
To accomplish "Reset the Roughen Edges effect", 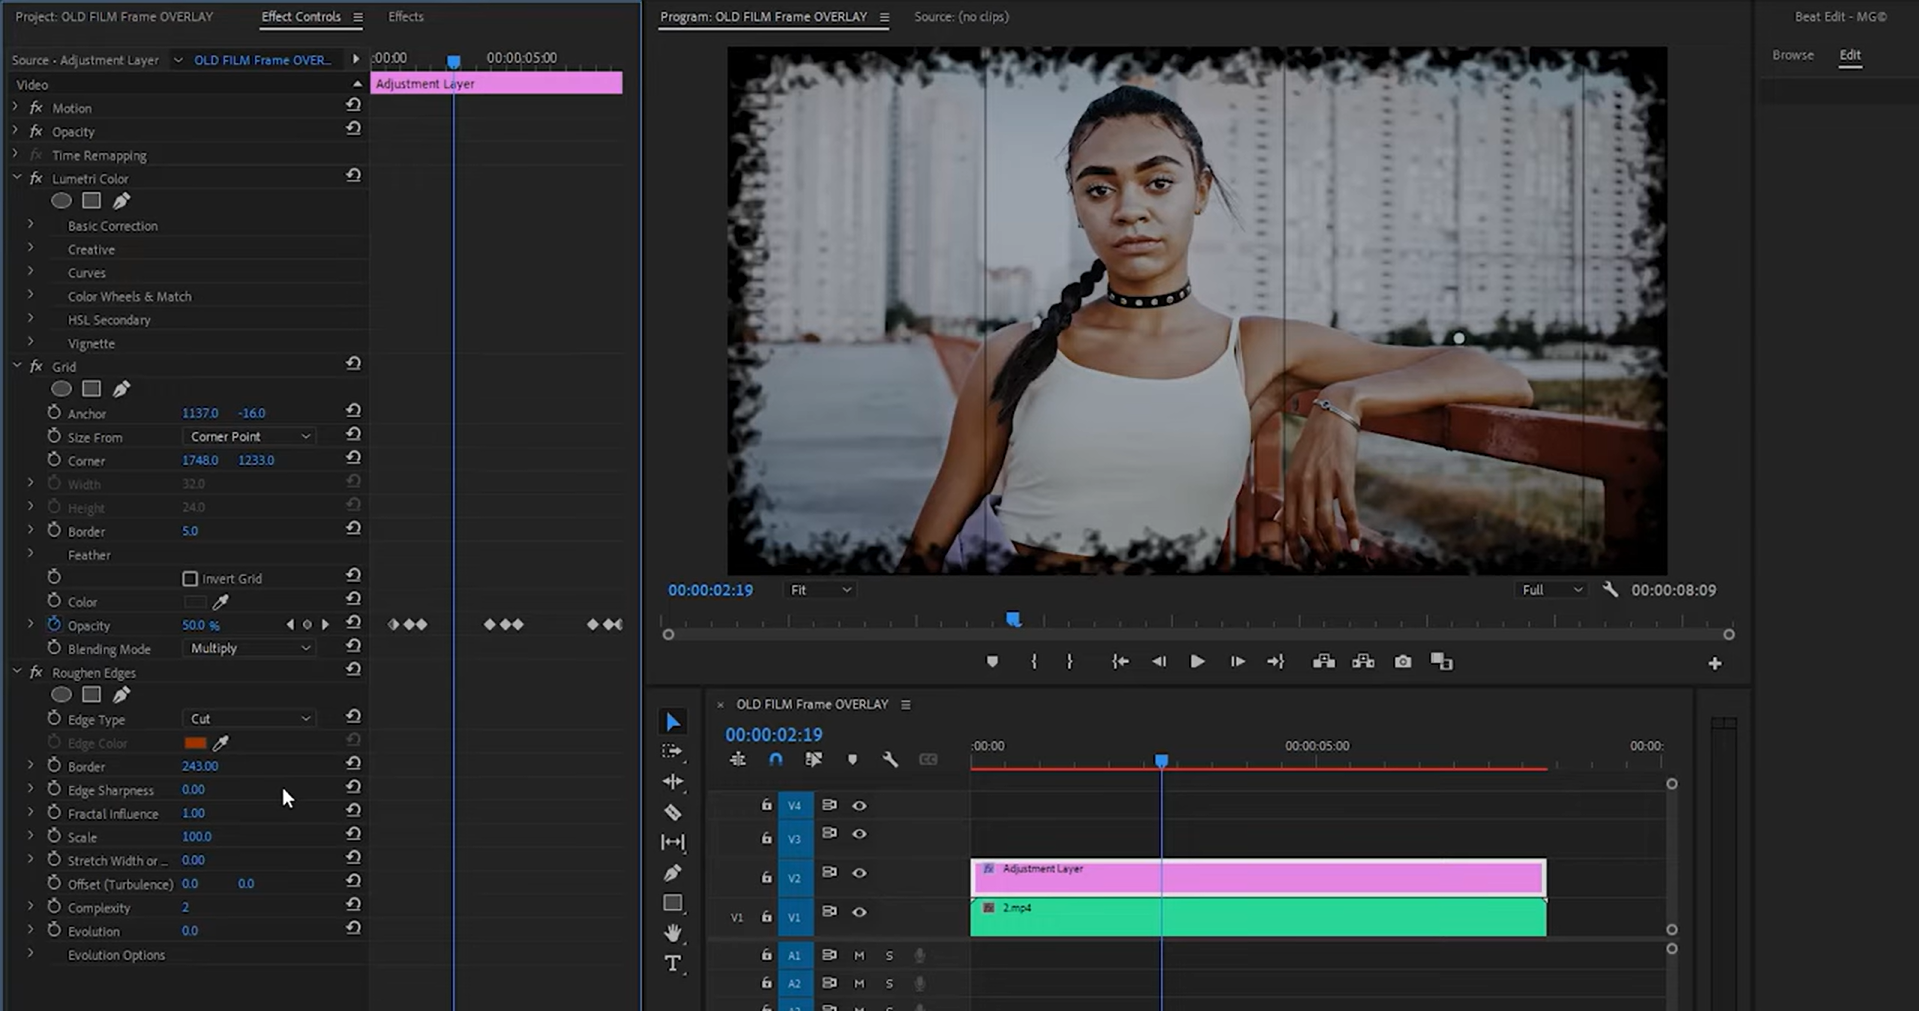I will click(x=353, y=669).
